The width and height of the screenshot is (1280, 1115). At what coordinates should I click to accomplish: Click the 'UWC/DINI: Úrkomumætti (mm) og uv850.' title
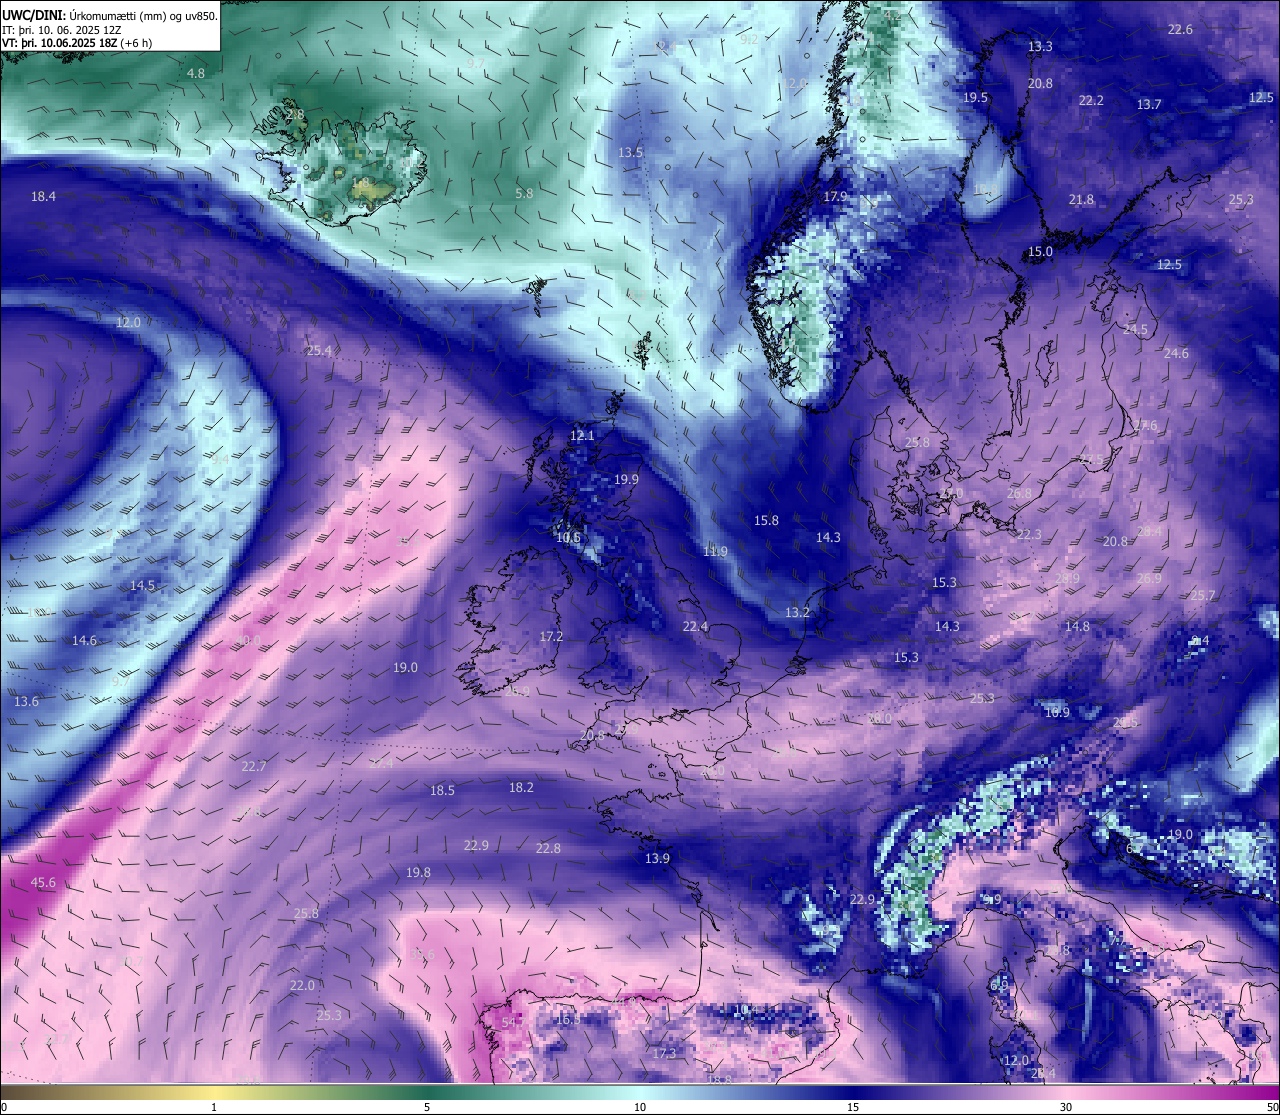[110, 15]
